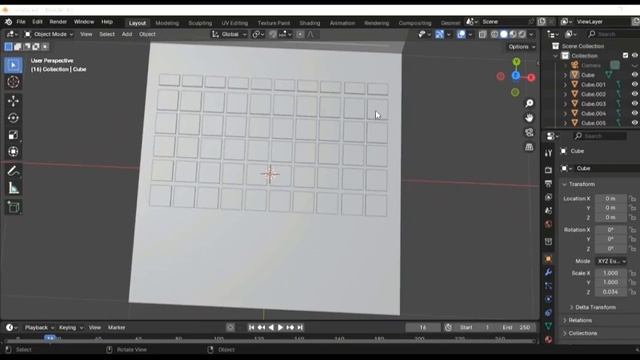Viewport: 640px width, 360px height.
Task: Open the Object Mode dropdown
Action: [49, 34]
